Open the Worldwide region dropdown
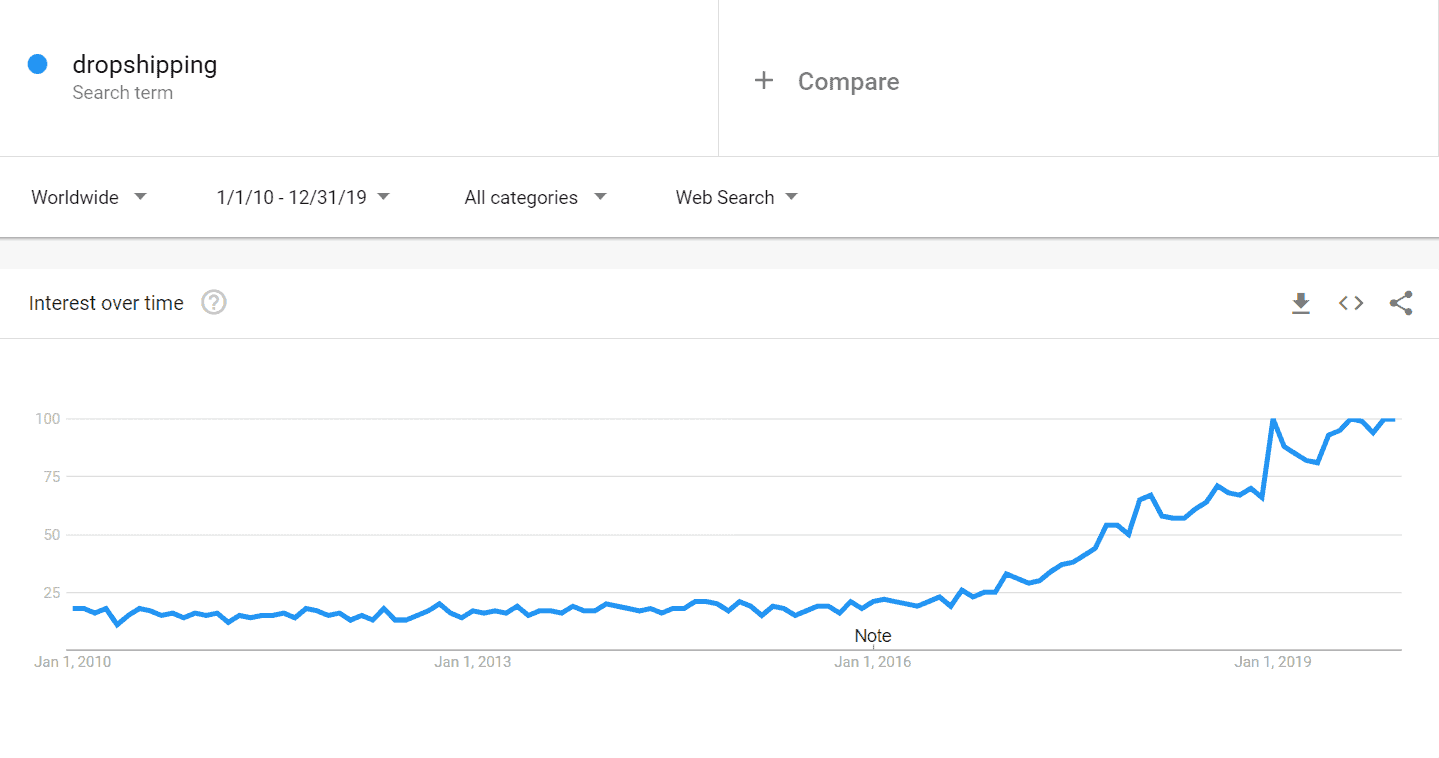1439x758 pixels. 88,197
